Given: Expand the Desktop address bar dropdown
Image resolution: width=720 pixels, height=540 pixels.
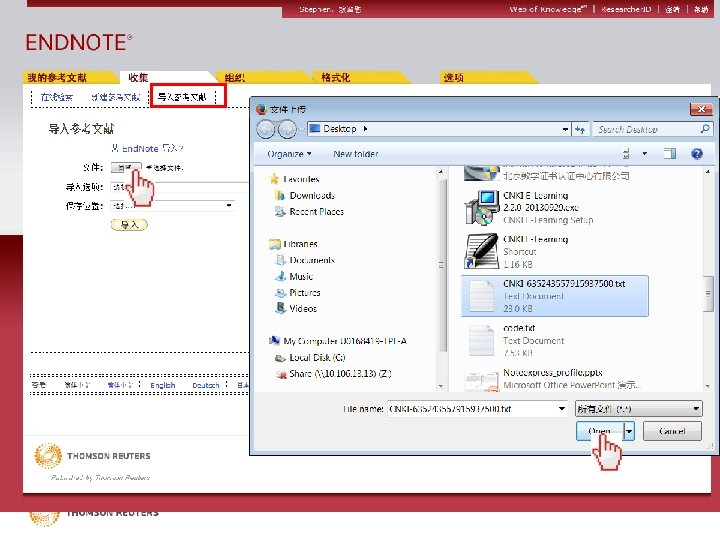Looking at the screenshot, I should (x=565, y=129).
